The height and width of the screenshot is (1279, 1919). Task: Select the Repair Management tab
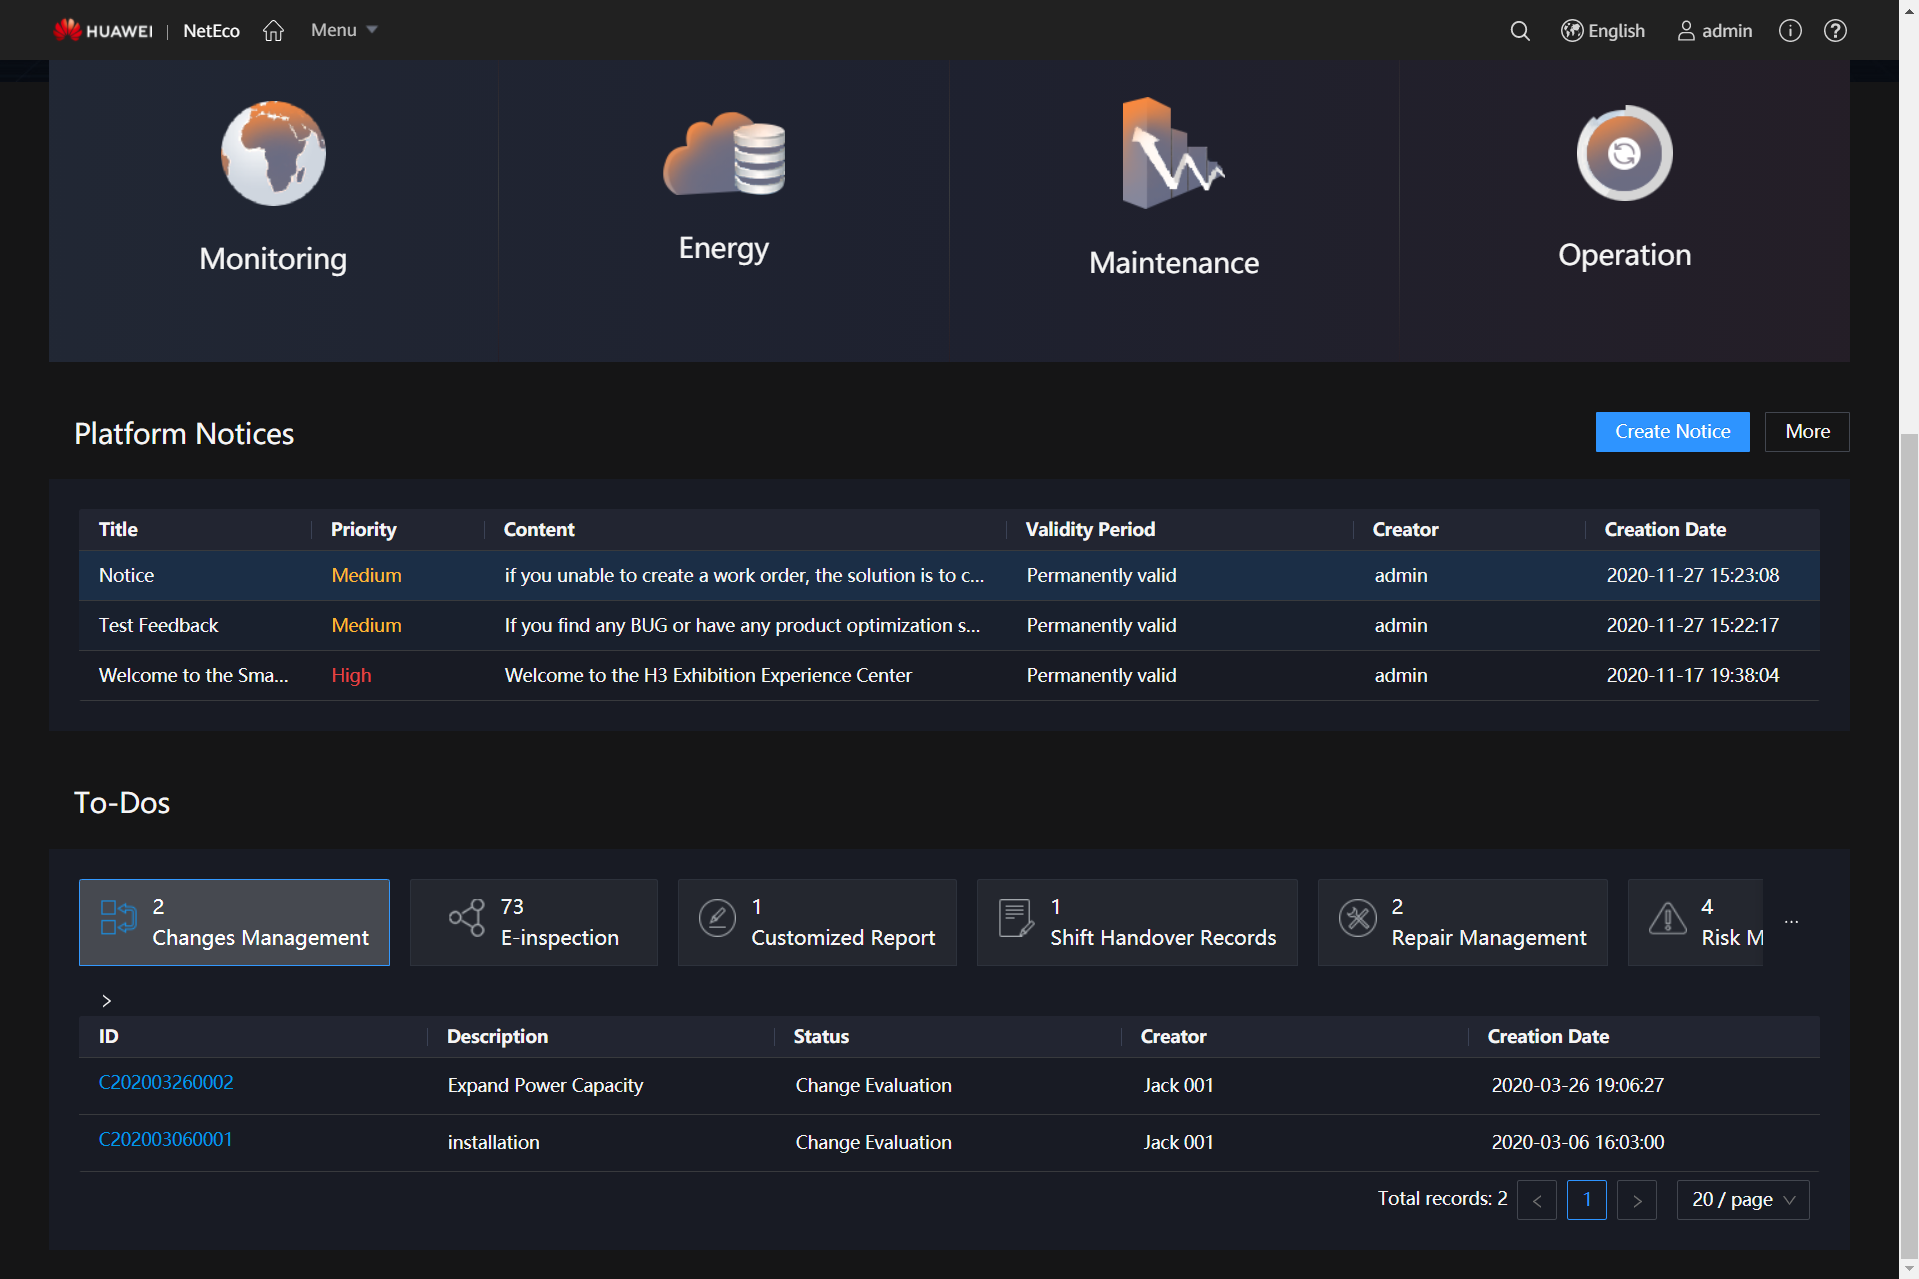tap(1462, 922)
